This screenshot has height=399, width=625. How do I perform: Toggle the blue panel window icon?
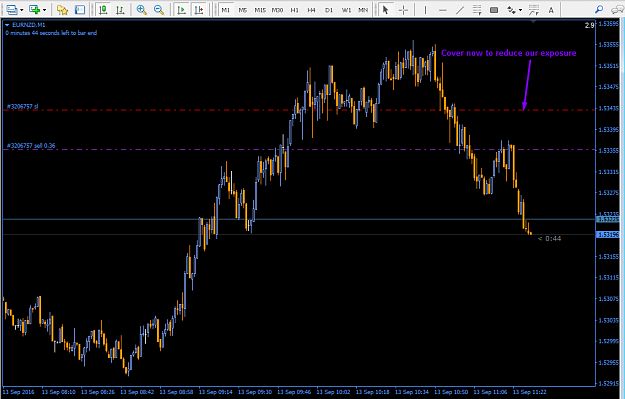[80, 10]
